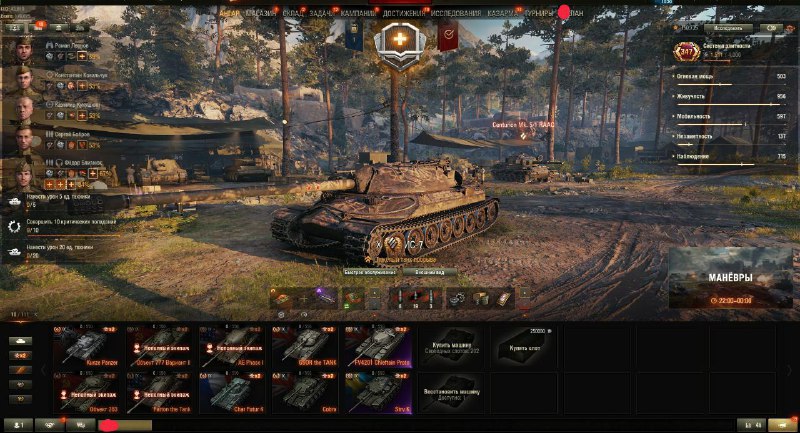Click the red checkmark missions flag
800x433 pixels.
[447, 36]
